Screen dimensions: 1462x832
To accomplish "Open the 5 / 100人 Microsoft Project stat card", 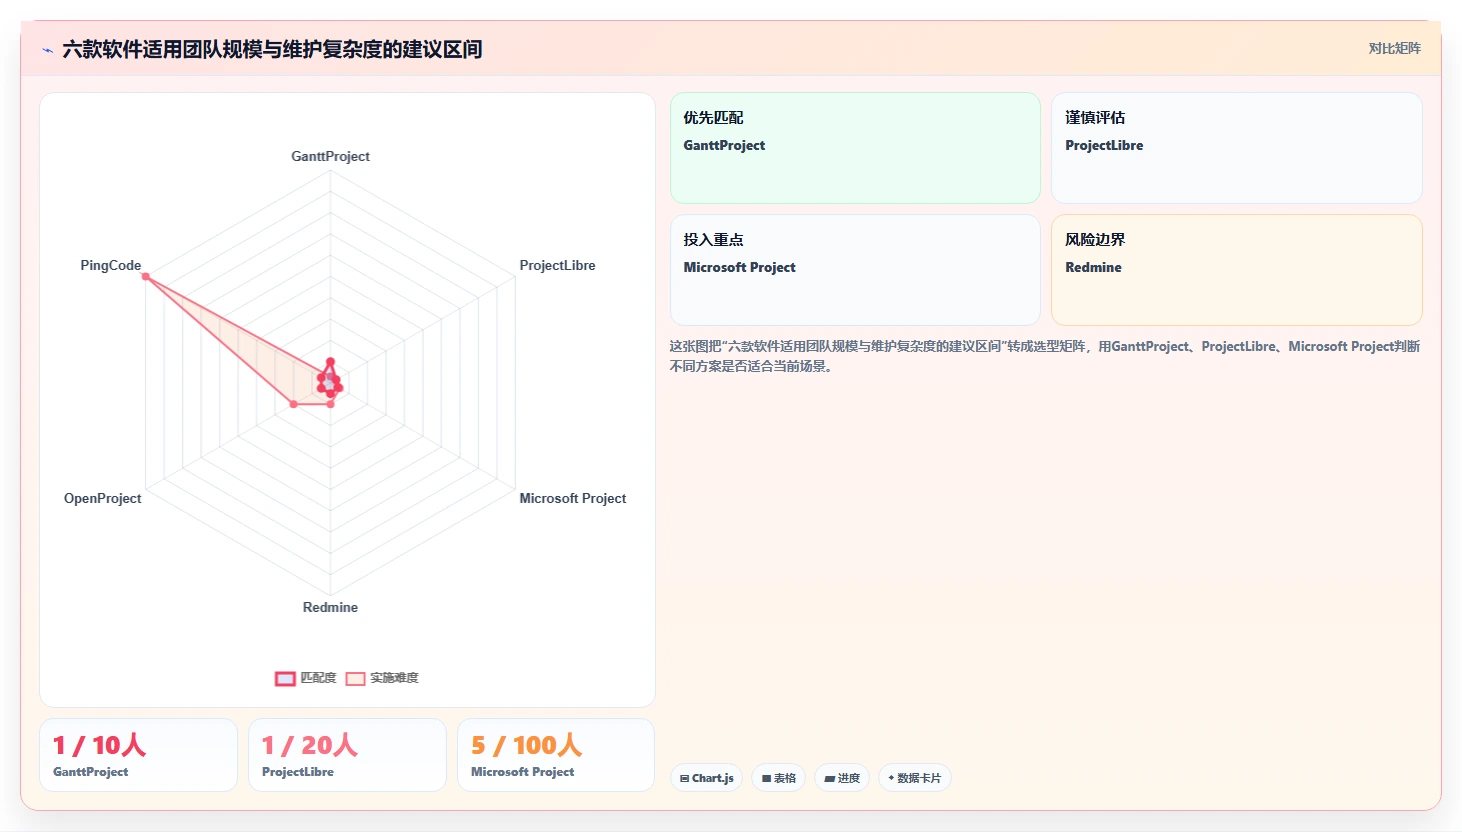I will [556, 755].
